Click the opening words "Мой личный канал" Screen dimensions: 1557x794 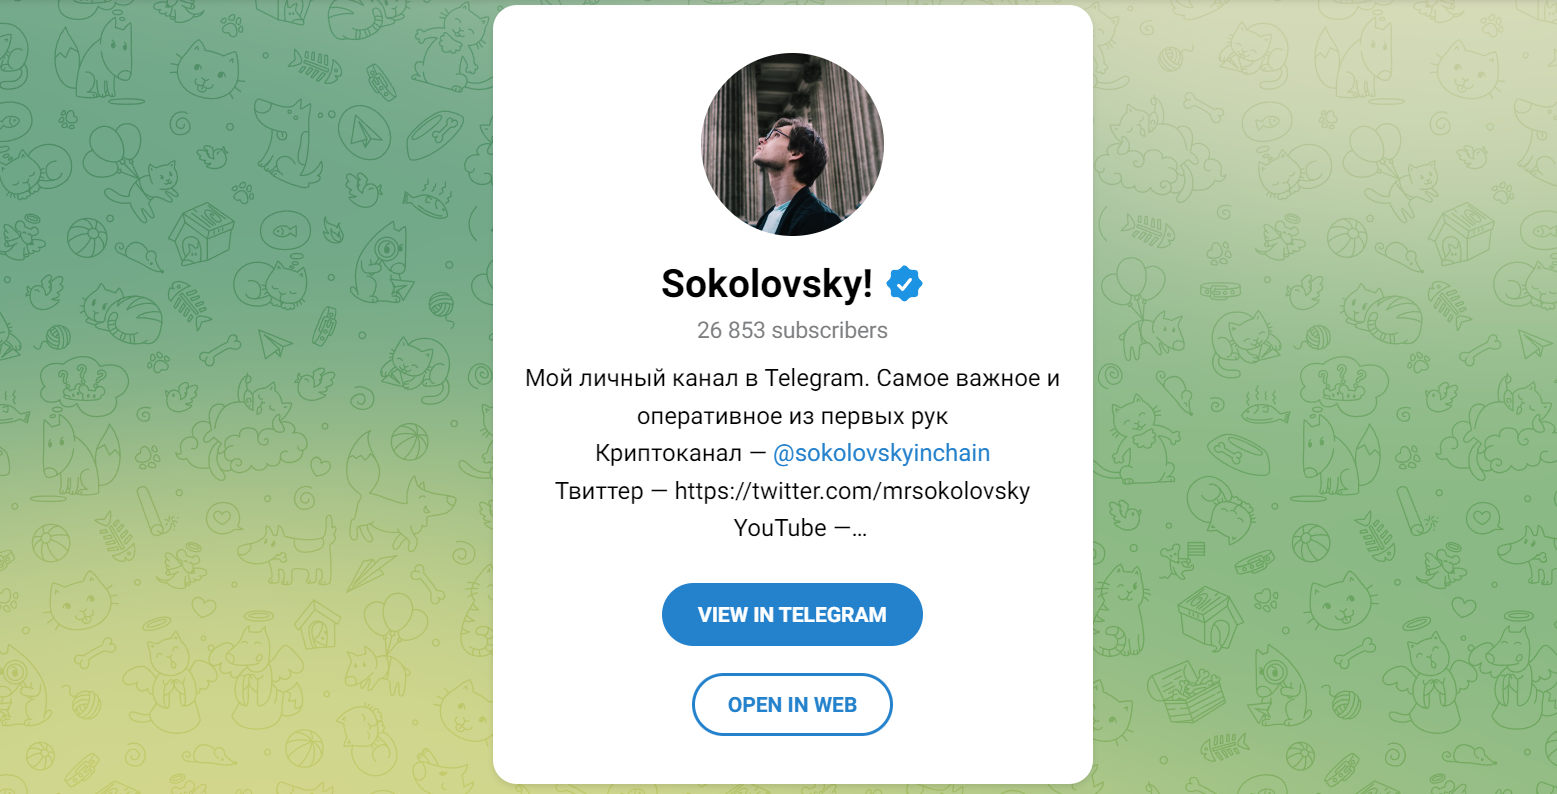611,378
